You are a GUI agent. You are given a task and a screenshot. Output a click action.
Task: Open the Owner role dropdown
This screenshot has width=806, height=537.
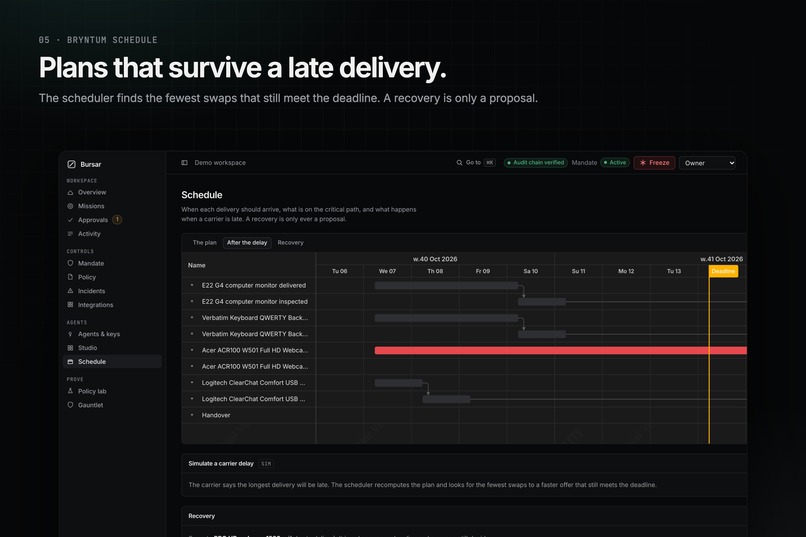(707, 163)
